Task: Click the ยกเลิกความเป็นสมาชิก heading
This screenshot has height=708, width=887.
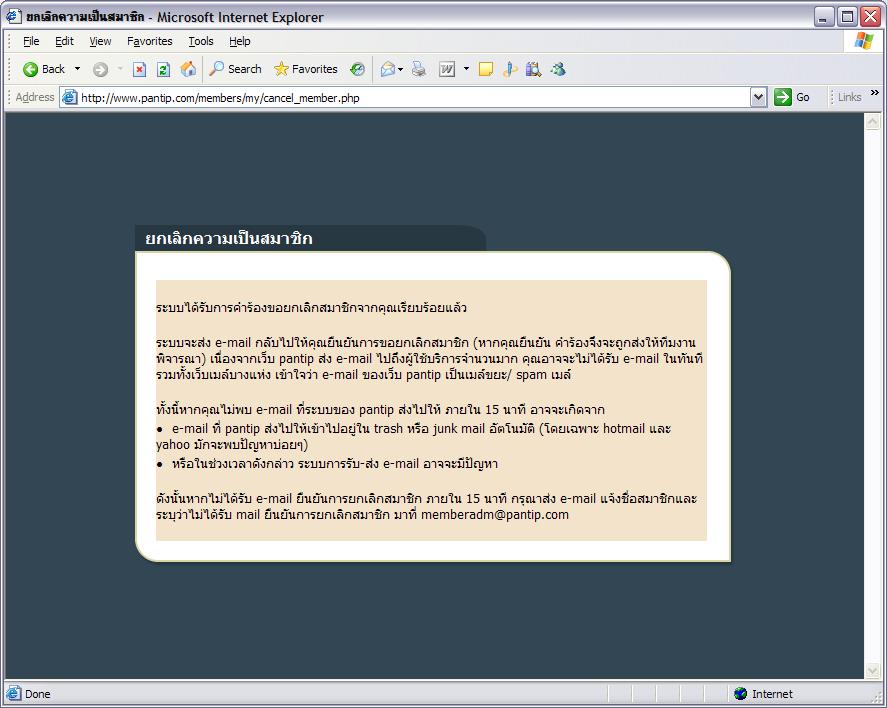Action: pos(229,238)
